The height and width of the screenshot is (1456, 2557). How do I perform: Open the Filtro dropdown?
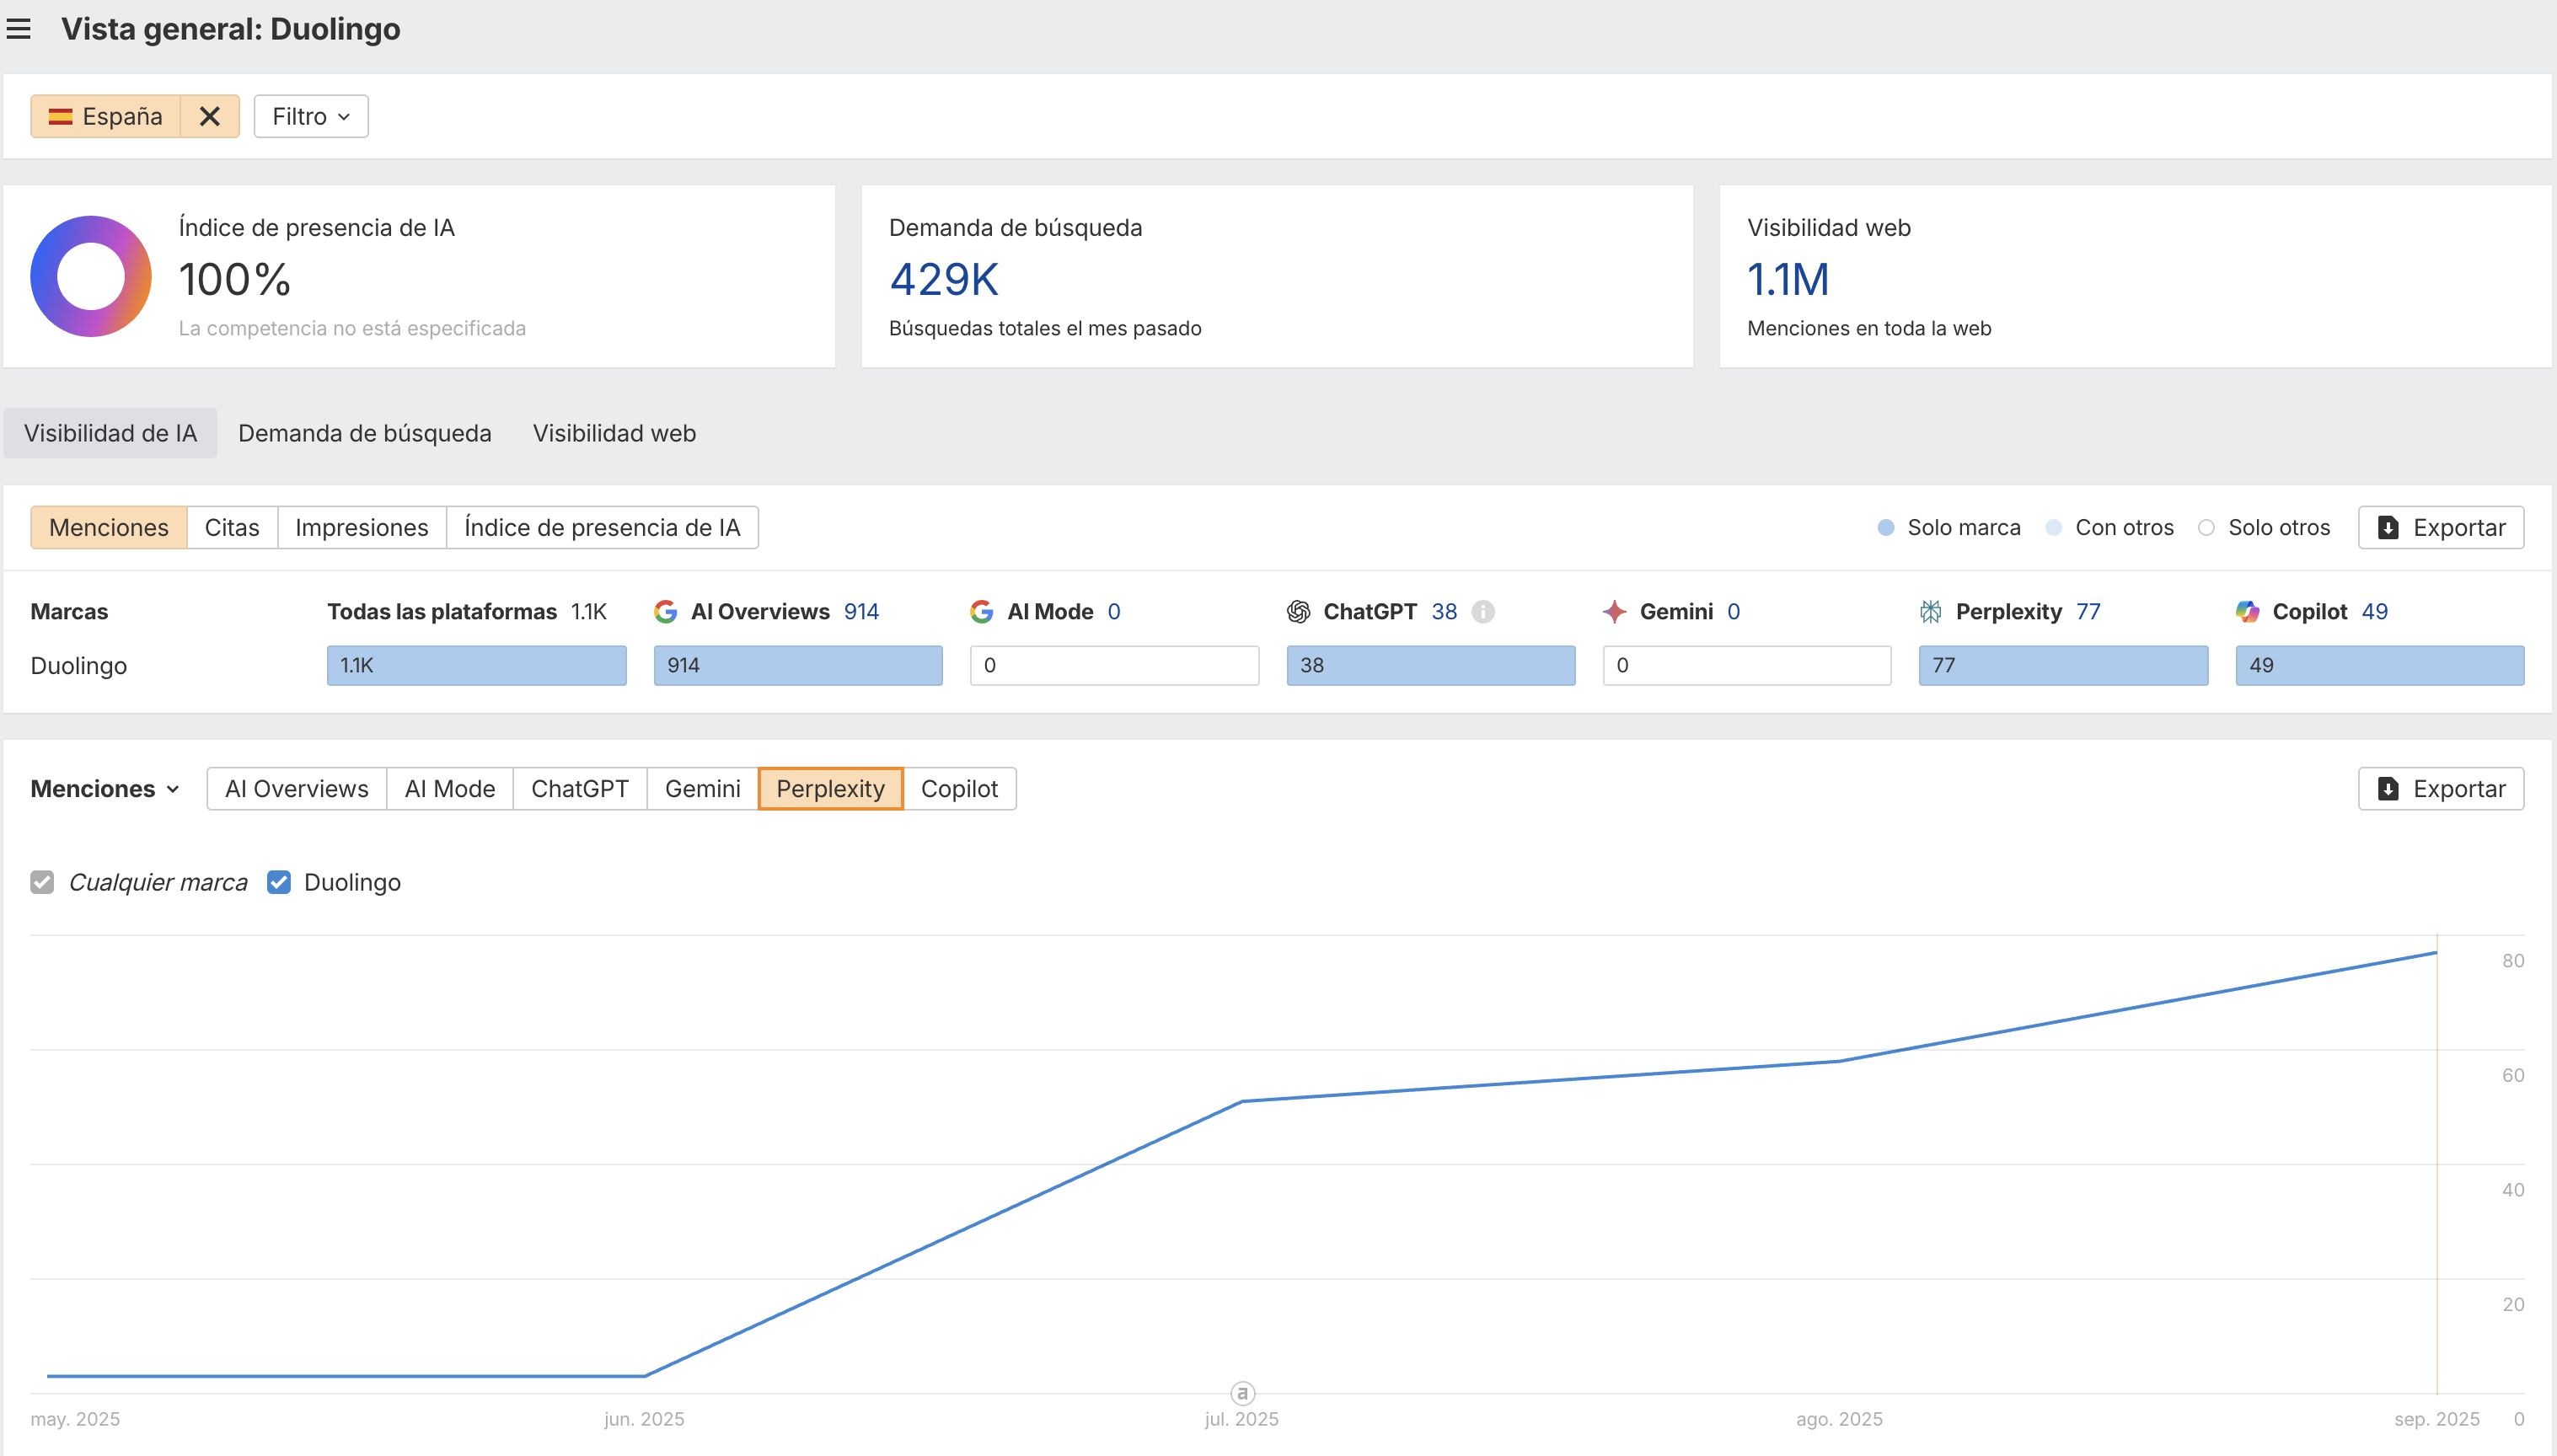(311, 116)
